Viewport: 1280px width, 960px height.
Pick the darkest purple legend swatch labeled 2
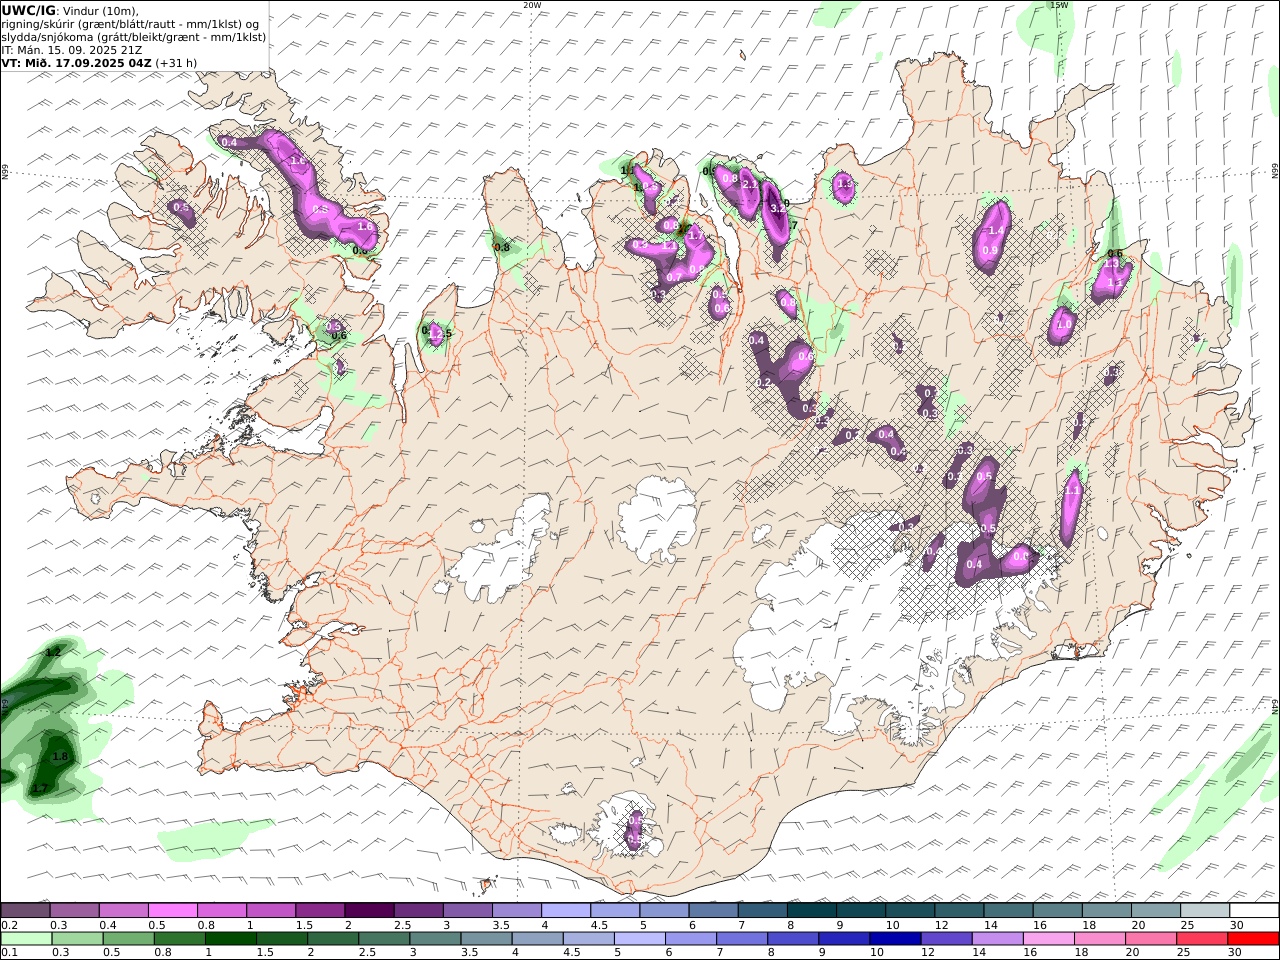click(x=368, y=910)
